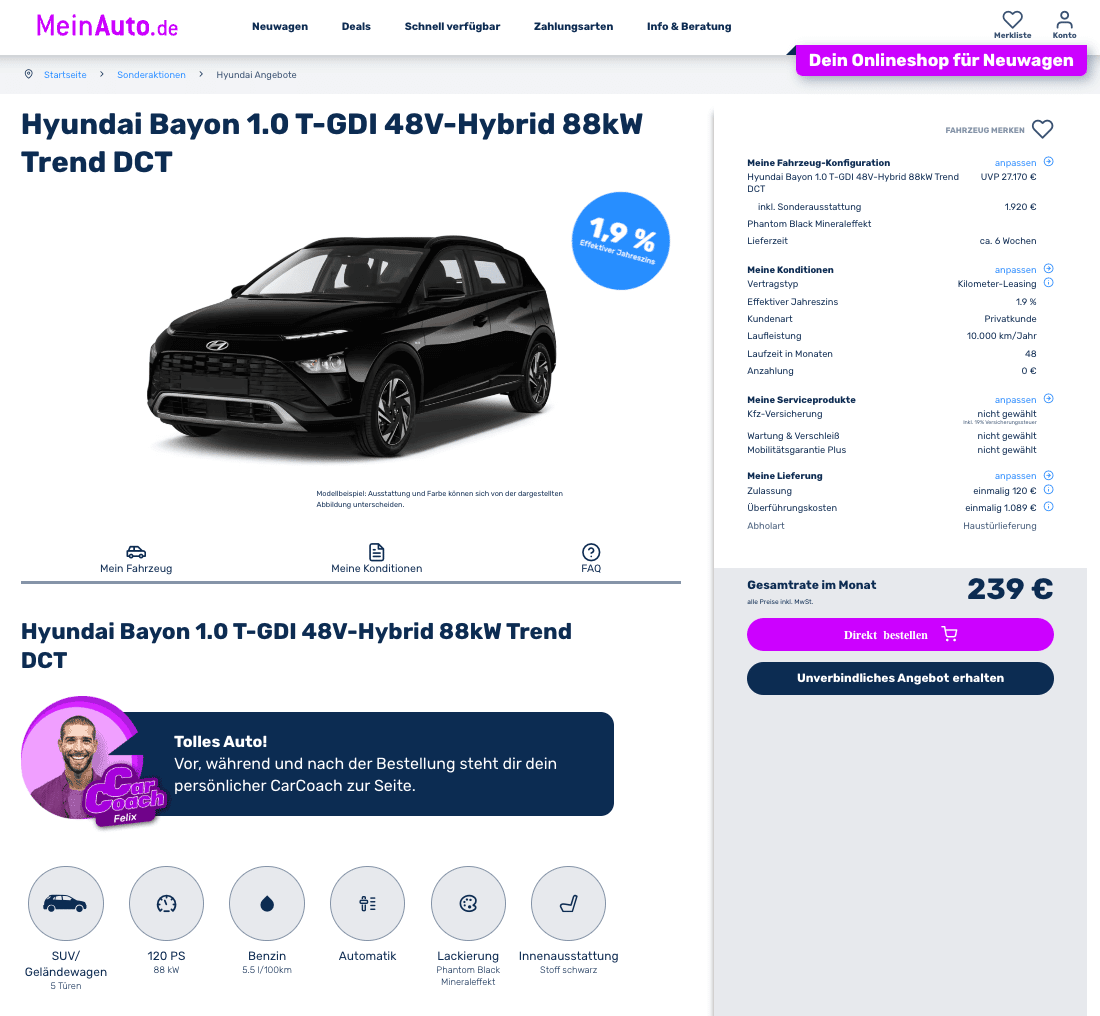The image size is (1100, 1016).
Task: Open the Info & Beratung menu
Action: coord(689,27)
